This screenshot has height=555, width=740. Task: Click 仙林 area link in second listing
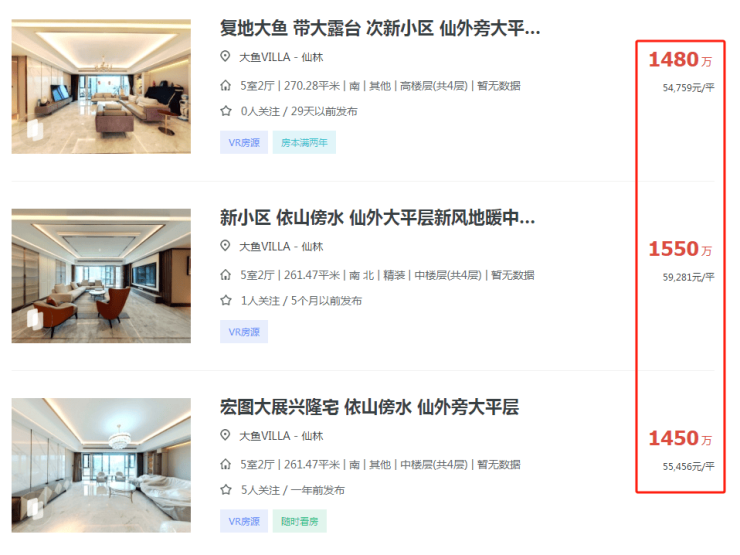coord(312,246)
